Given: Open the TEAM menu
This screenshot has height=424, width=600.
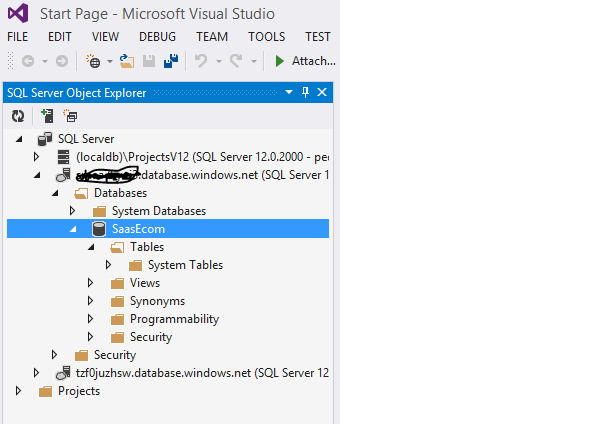Looking at the screenshot, I should 212,37.
